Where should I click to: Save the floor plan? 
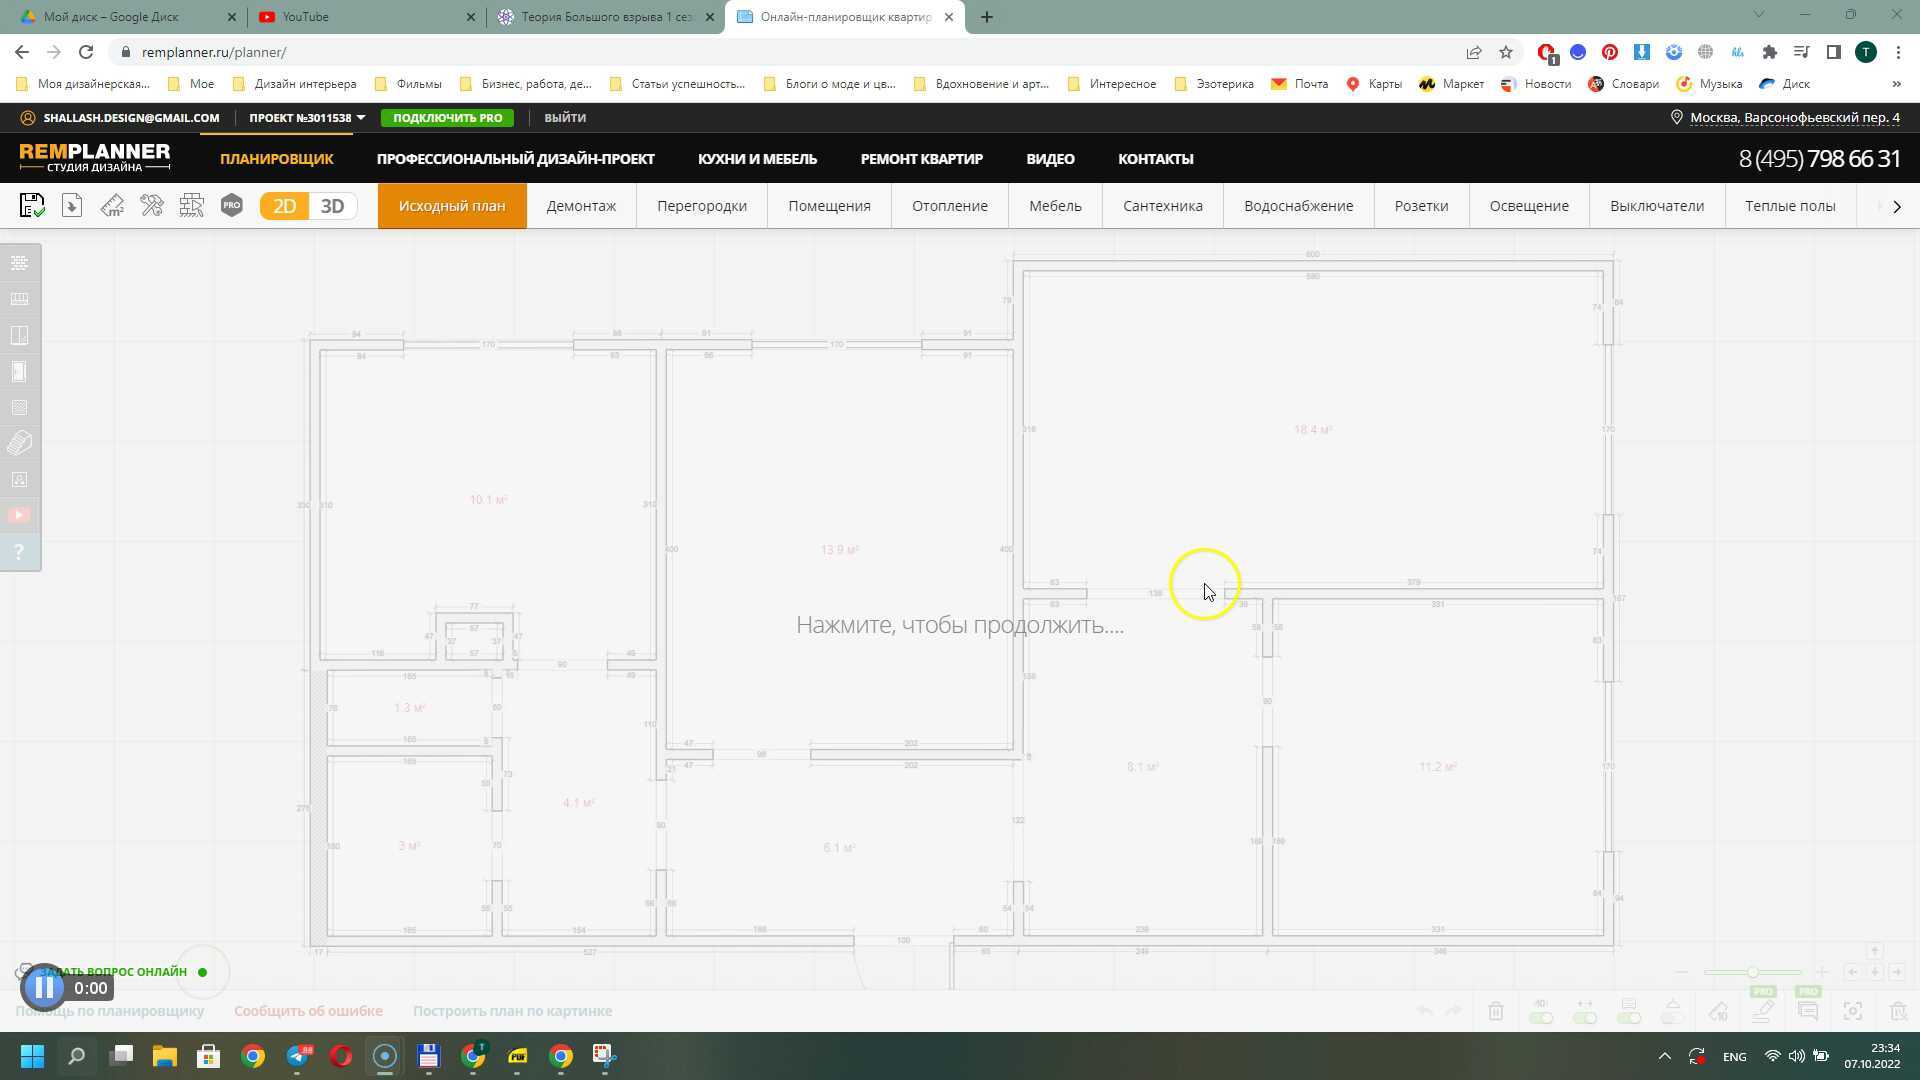32,205
